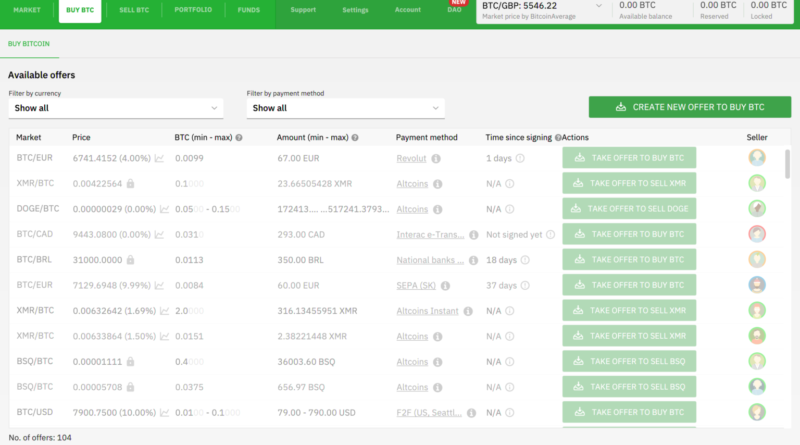Select the BUY BITCOIN sub-tab
This screenshot has height=445, width=800.
pos(29,44)
